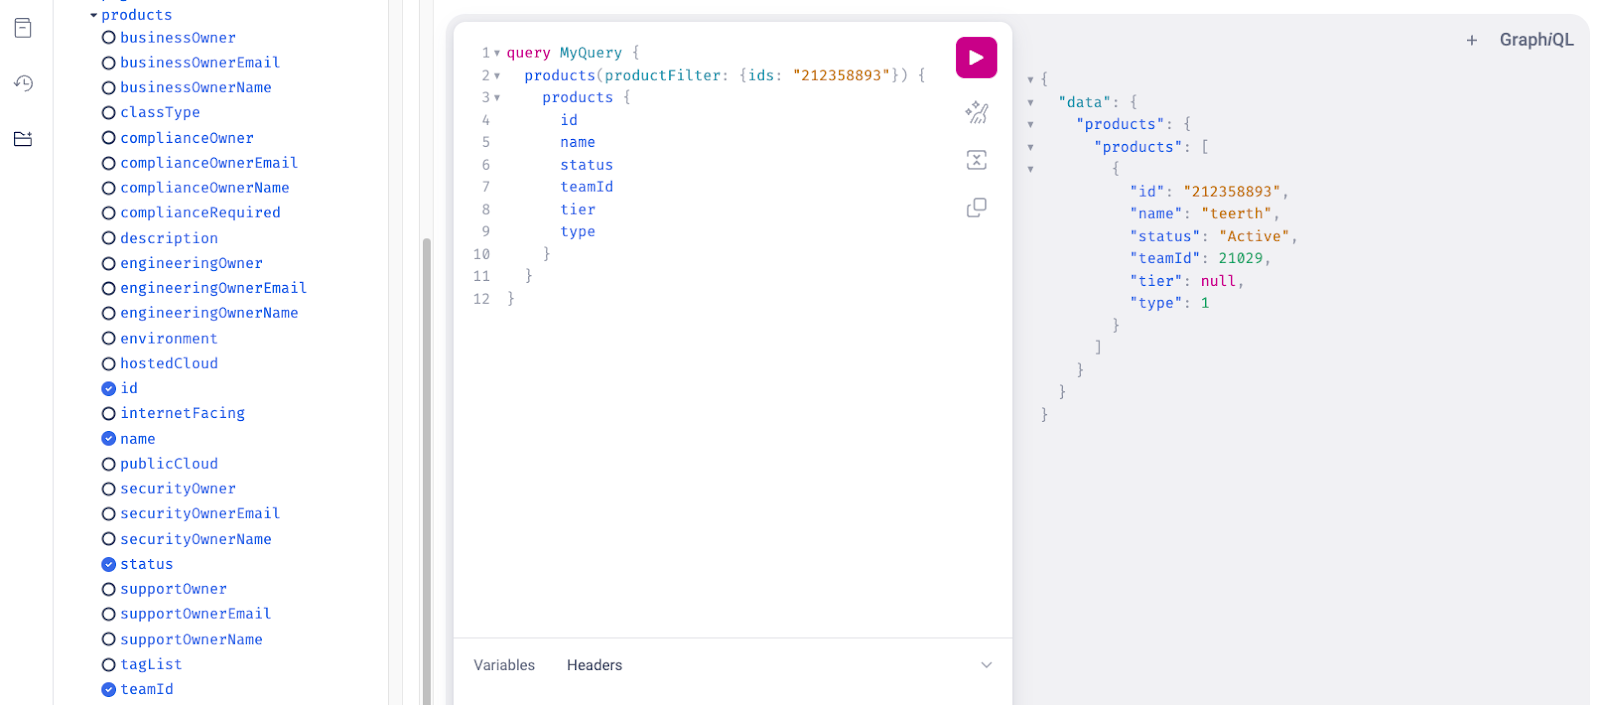Click the Merge fragments icon
The image size is (1600, 705).
(x=976, y=160)
